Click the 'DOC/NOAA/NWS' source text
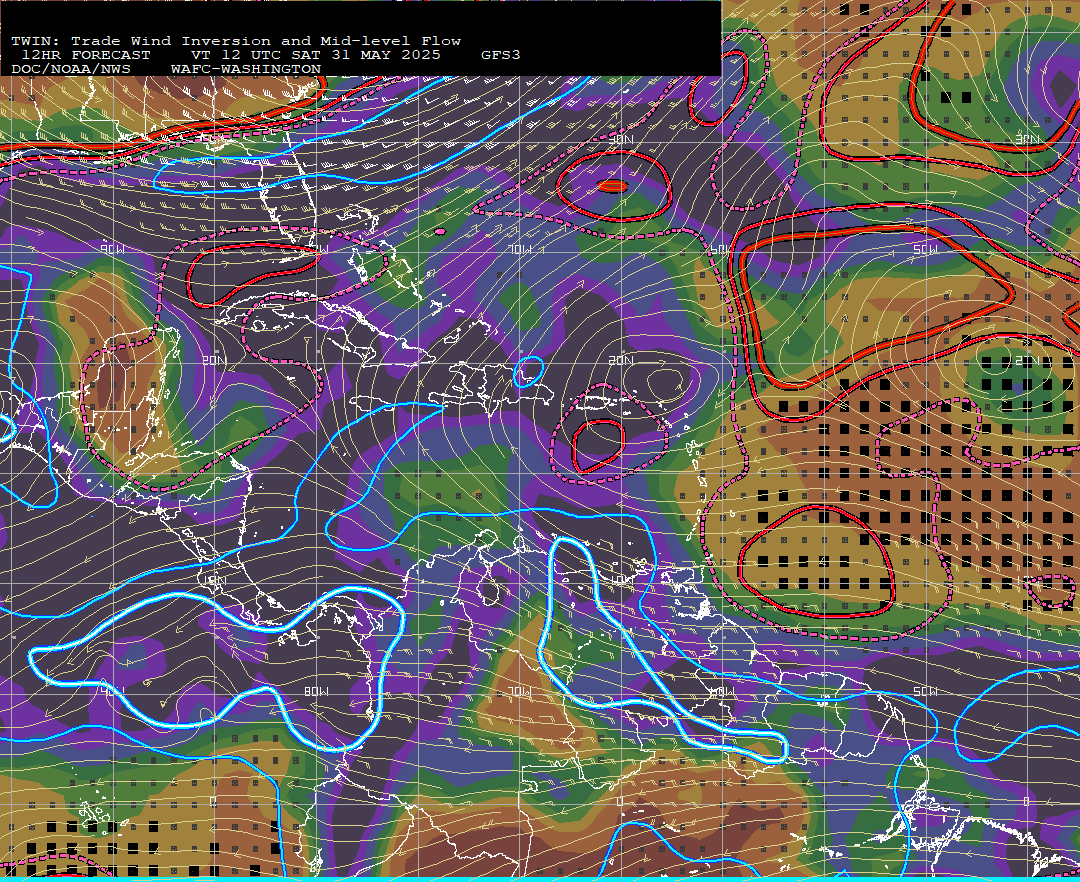The image size is (1080, 882). click(x=71, y=69)
